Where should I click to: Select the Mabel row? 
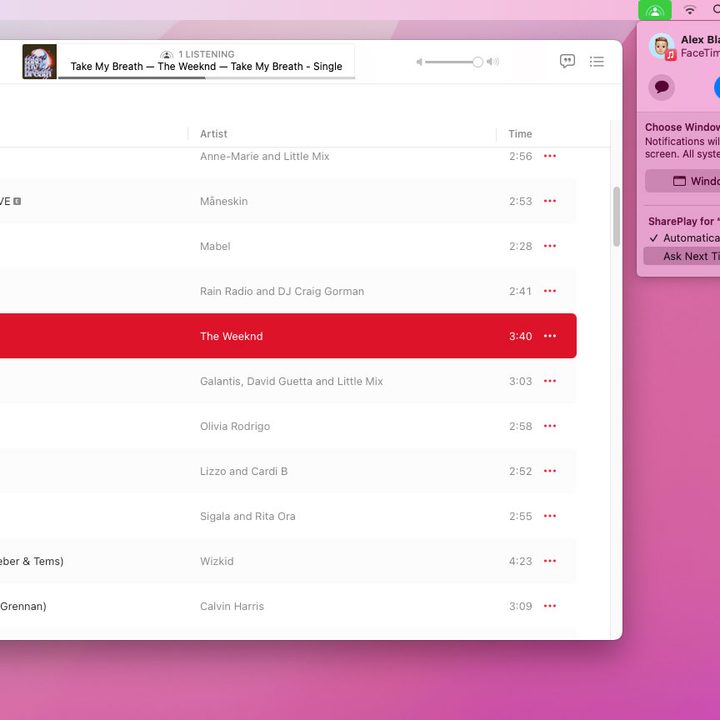pyautogui.click(x=288, y=246)
